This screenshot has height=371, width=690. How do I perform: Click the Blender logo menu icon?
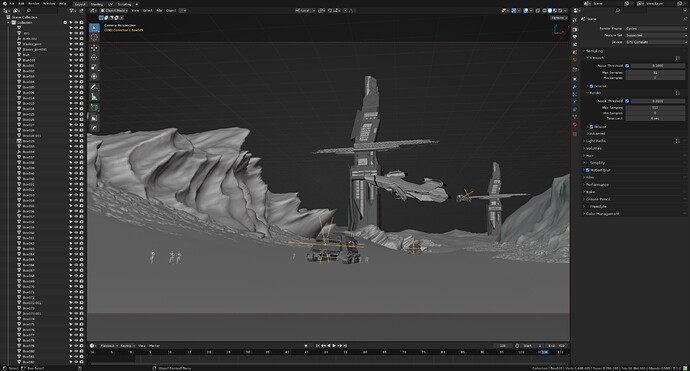coord(4,4)
